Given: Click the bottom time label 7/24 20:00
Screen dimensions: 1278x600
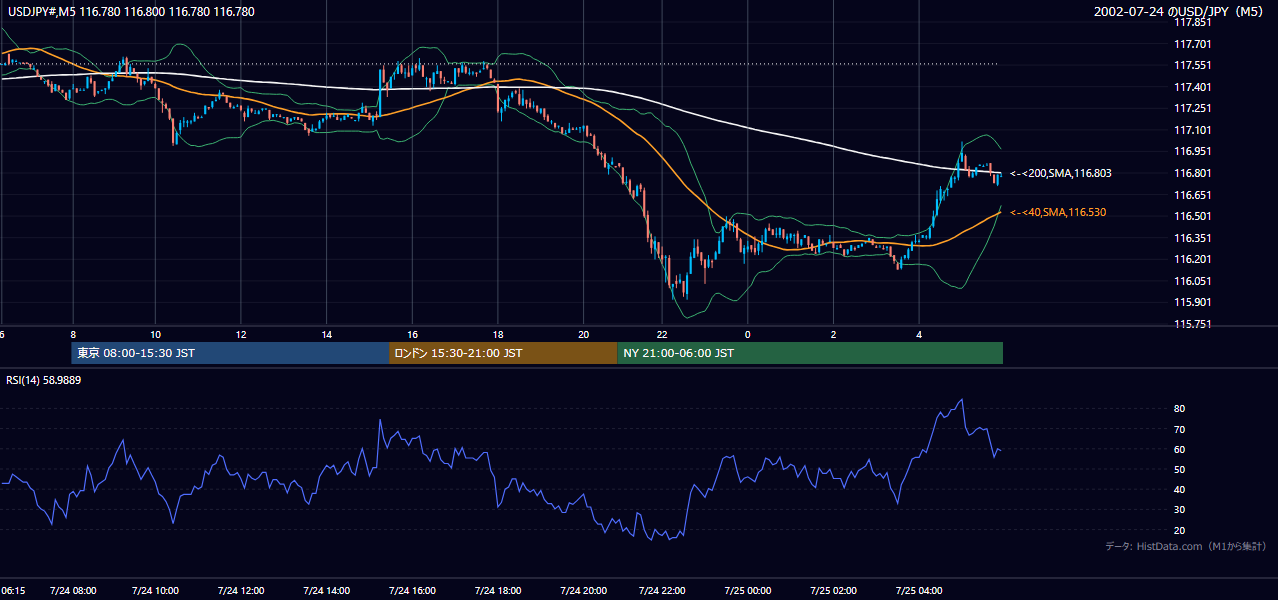Looking at the screenshot, I should [x=582, y=591].
